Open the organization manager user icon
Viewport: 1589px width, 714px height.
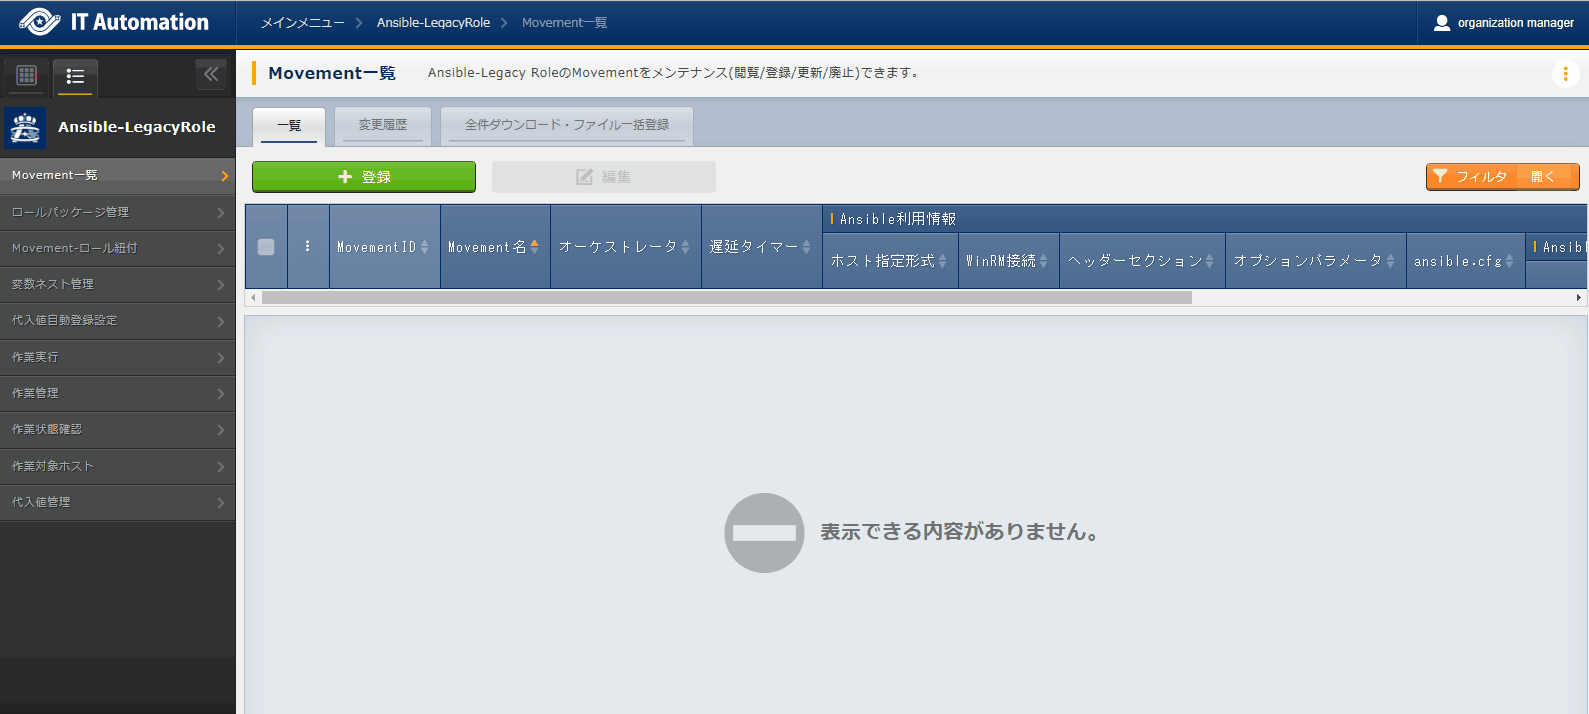[x=1441, y=23]
